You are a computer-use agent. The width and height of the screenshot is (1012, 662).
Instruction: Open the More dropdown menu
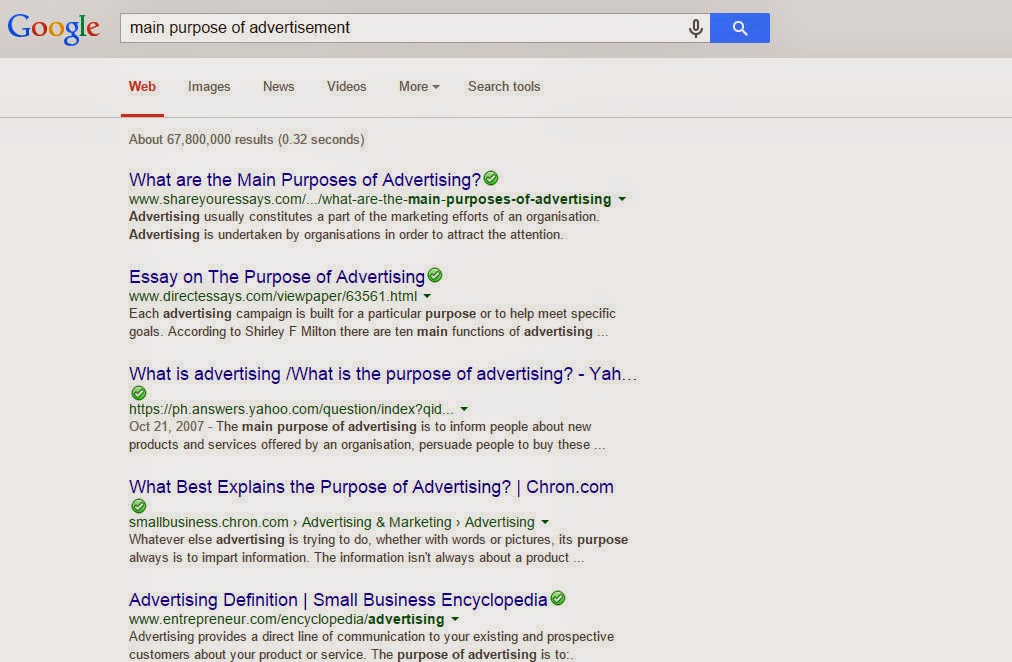tap(419, 86)
